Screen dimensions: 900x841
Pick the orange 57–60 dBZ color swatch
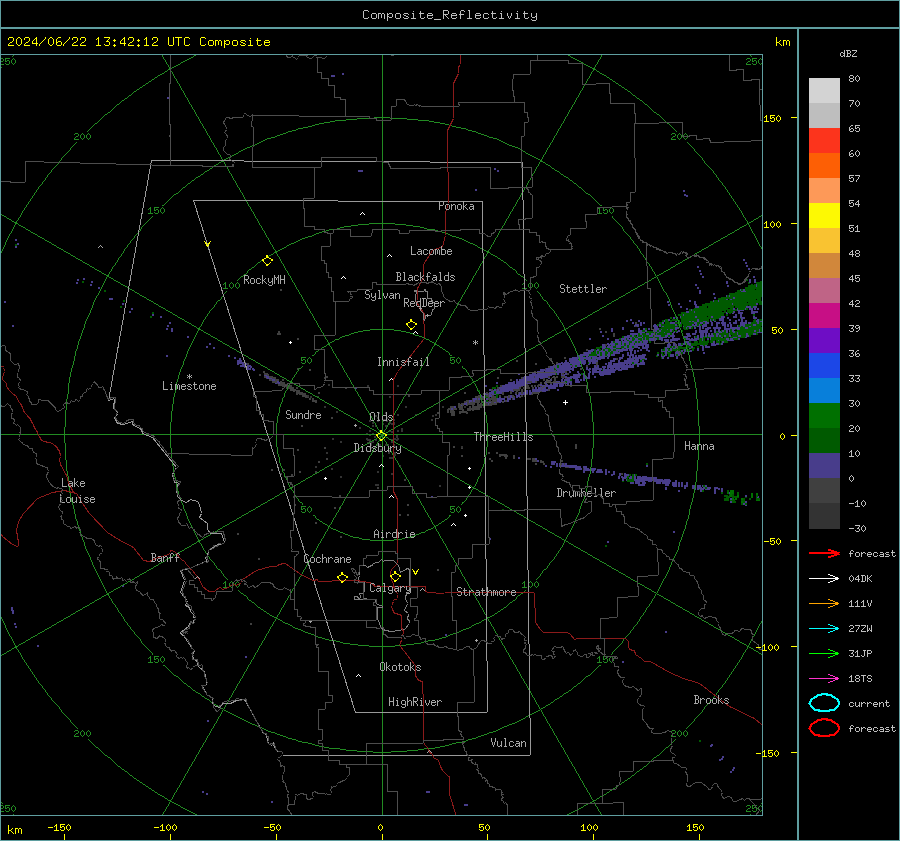click(x=824, y=165)
